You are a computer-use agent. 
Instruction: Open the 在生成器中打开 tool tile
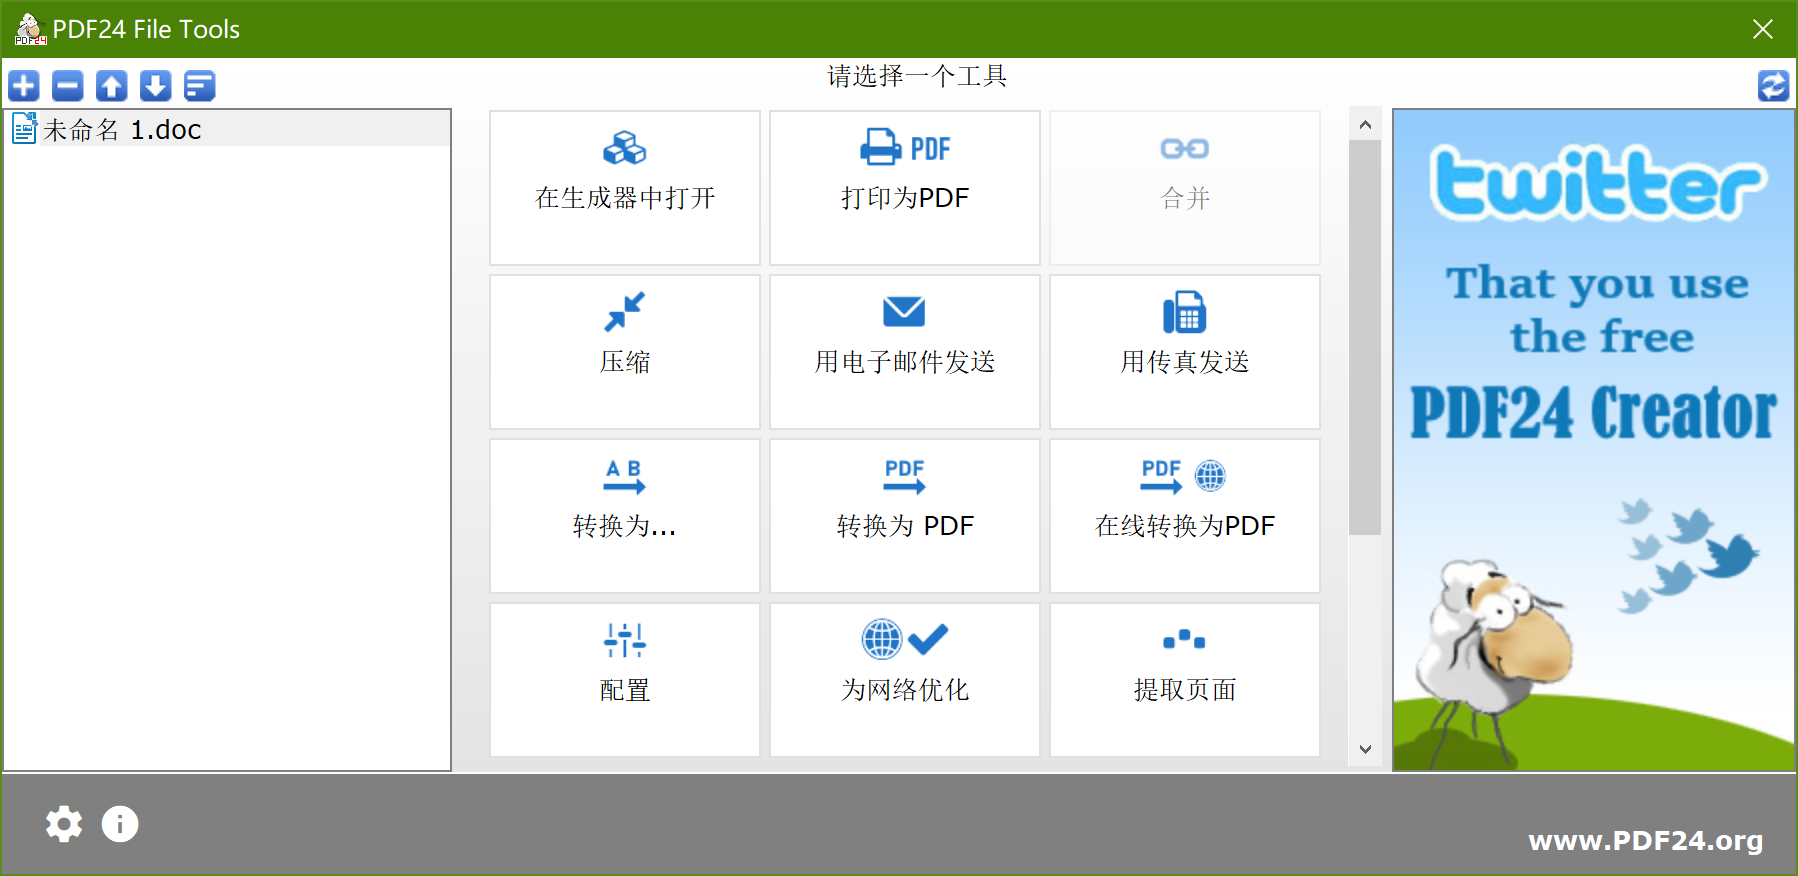[x=625, y=188]
